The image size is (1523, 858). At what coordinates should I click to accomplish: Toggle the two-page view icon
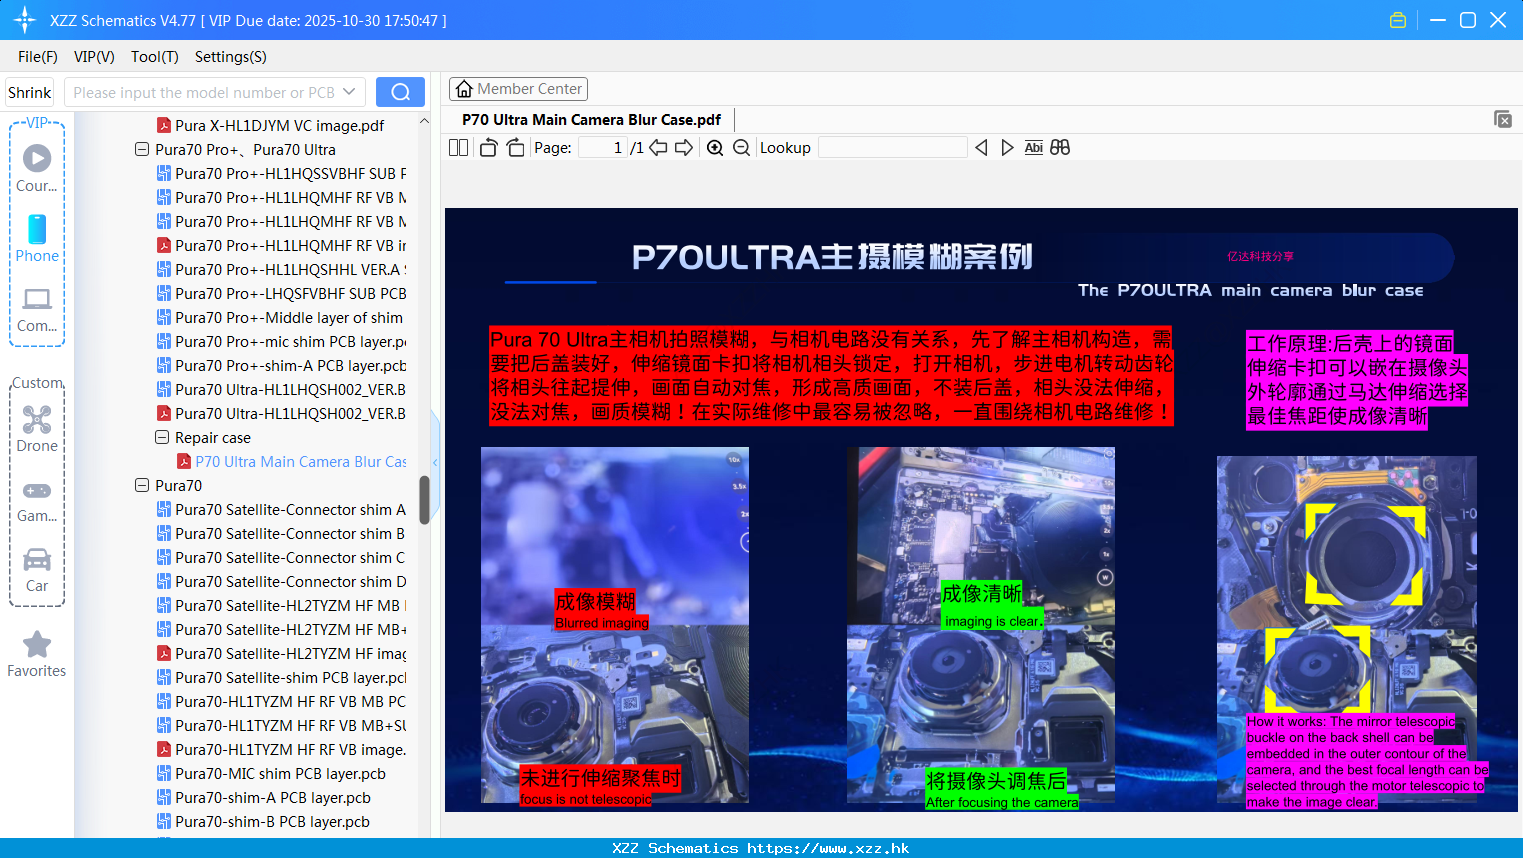(x=458, y=148)
